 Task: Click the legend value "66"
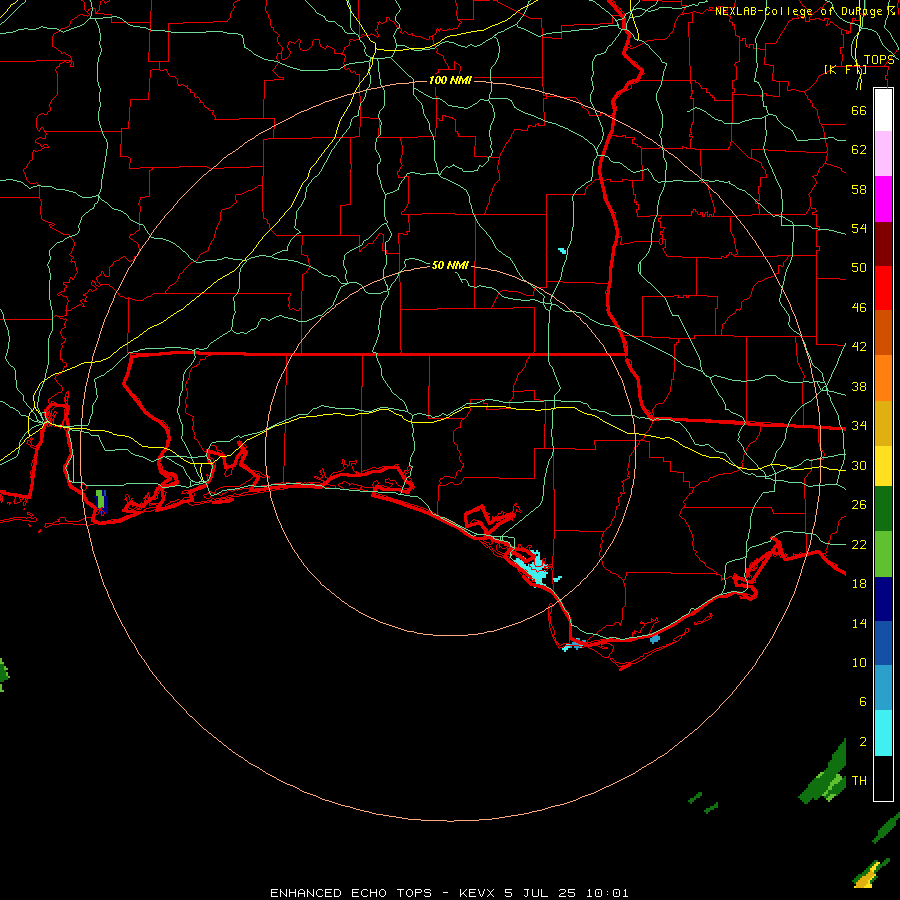tap(859, 110)
